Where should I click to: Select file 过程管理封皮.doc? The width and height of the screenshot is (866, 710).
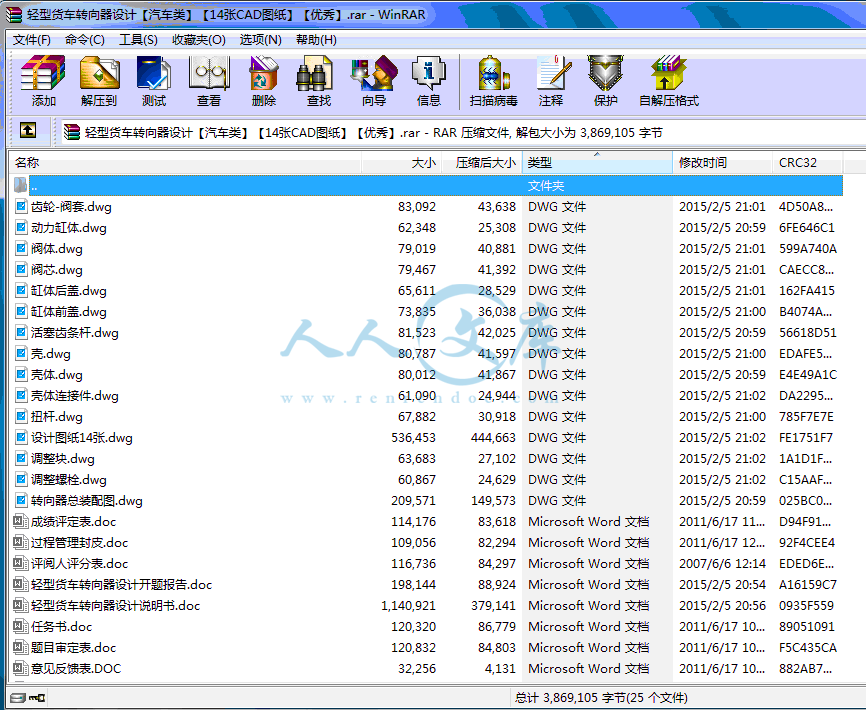coord(80,543)
